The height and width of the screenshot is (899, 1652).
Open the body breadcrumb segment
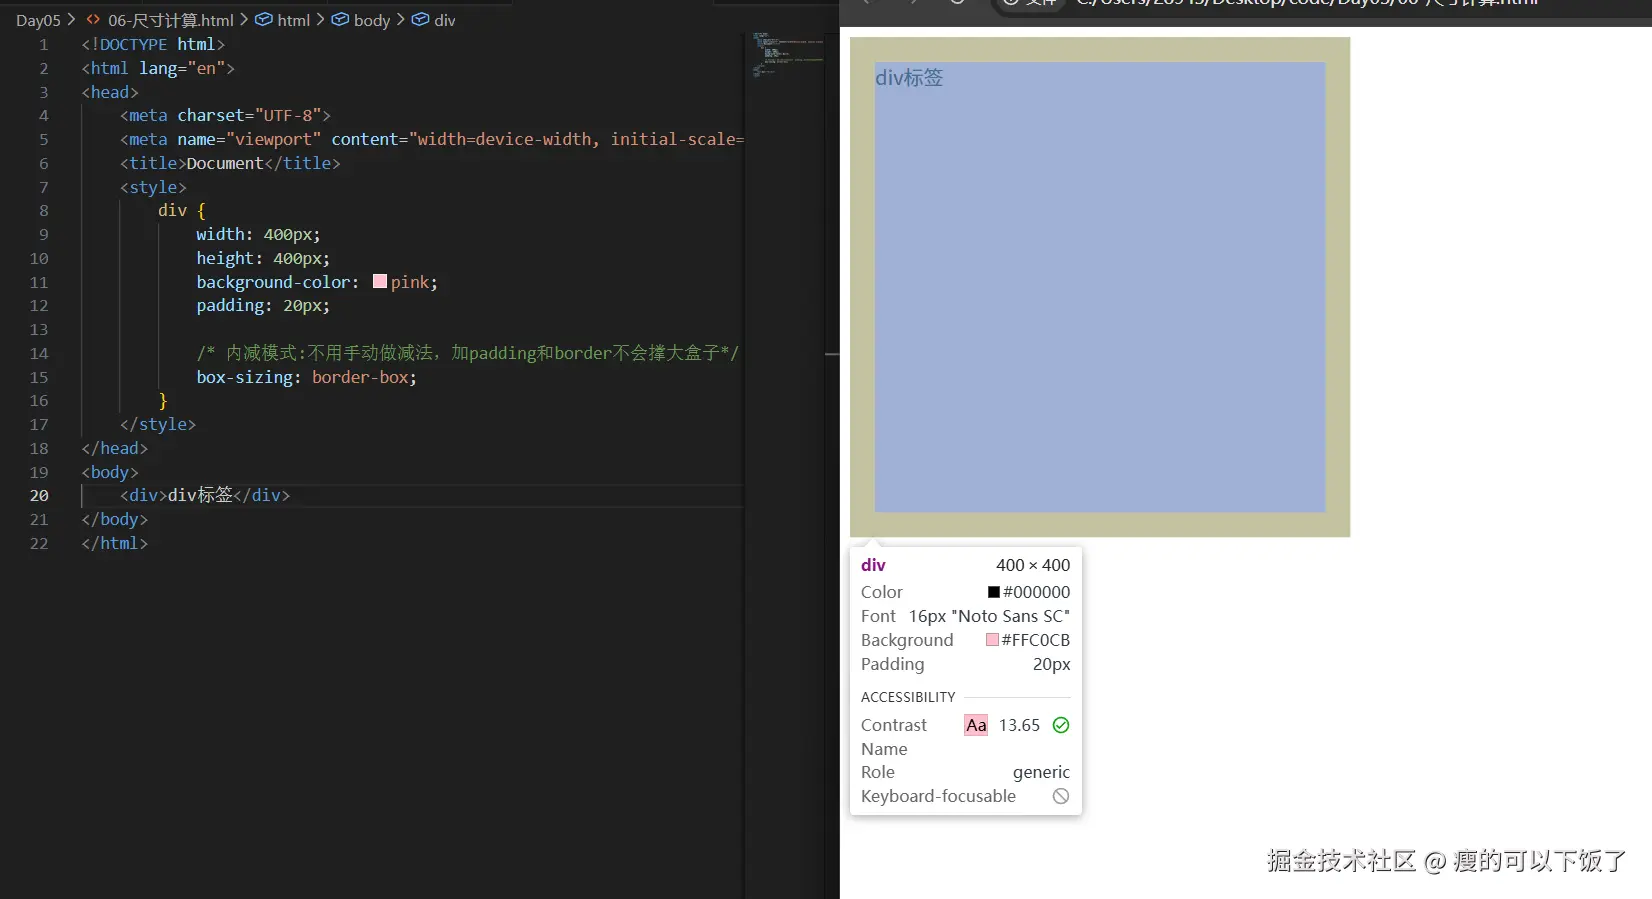coord(372,20)
